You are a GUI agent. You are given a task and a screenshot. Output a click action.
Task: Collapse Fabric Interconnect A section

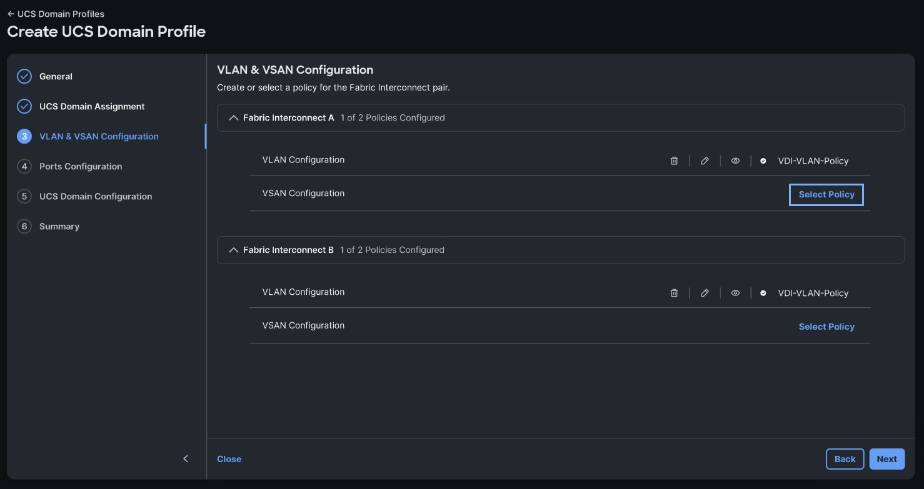pyautogui.click(x=233, y=118)
